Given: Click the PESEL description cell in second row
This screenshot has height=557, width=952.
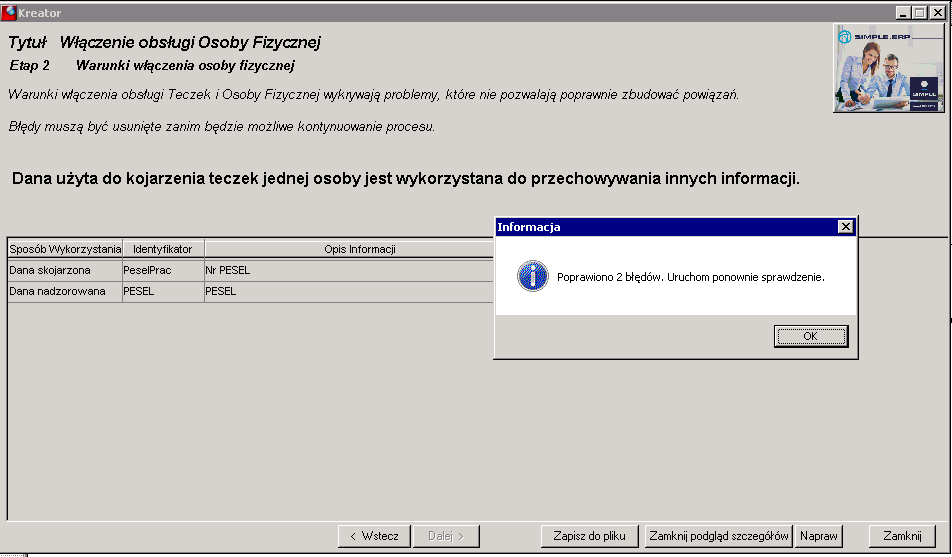Looking at the screenshot, I should (349, 292).
